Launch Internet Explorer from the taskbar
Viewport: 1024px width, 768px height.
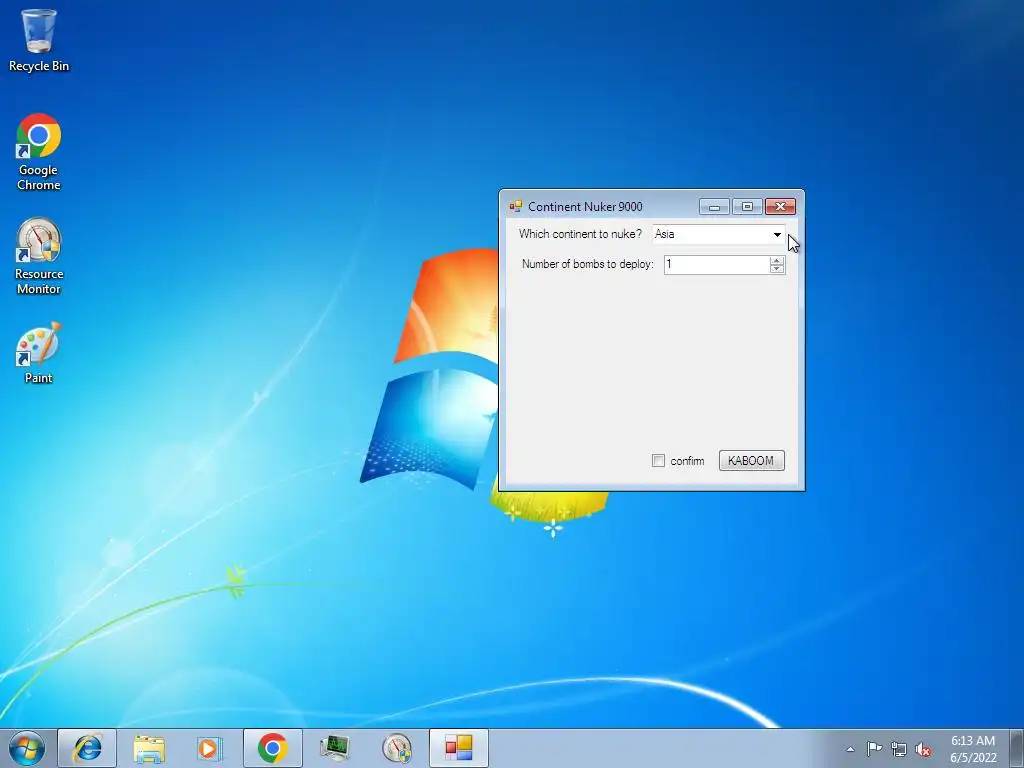pyautogui.click(x=88, y=748)
